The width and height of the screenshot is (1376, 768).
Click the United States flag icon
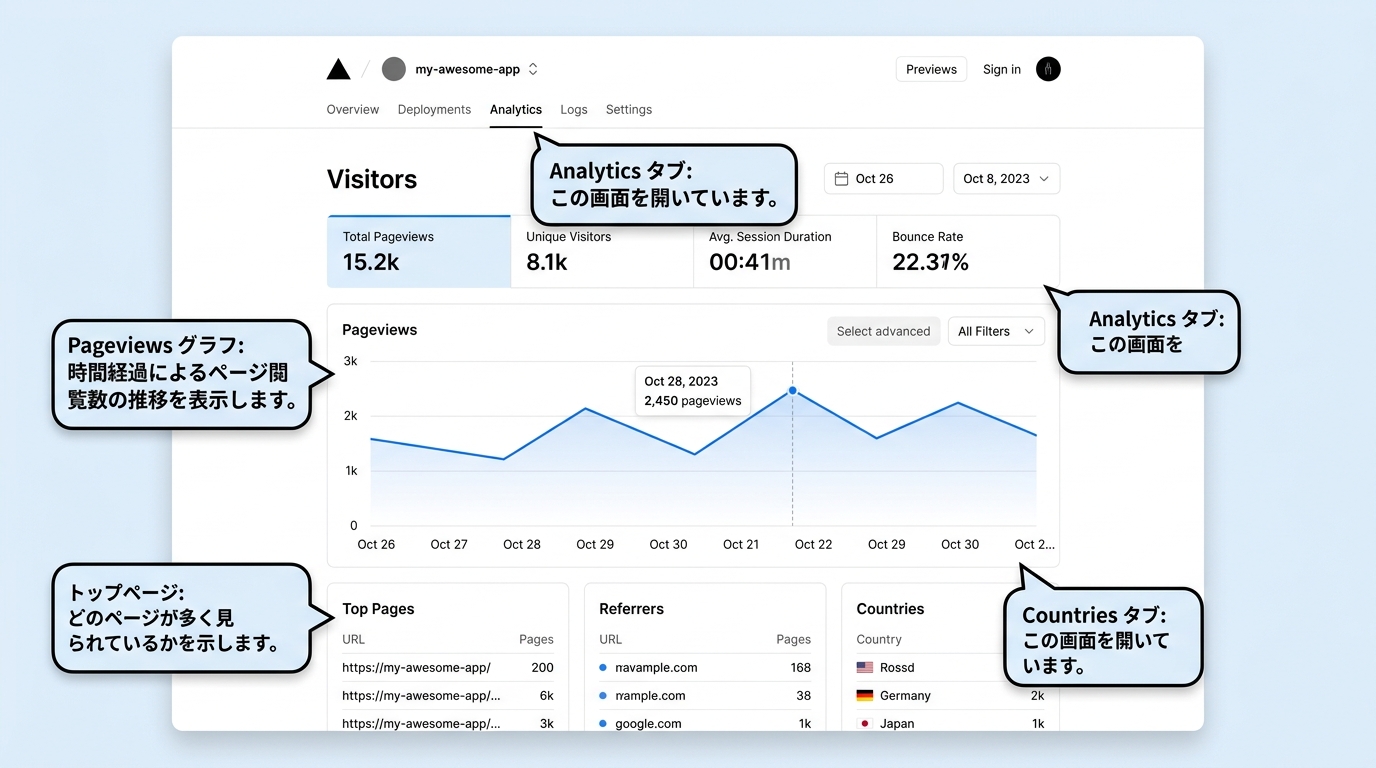click(865, 667)
